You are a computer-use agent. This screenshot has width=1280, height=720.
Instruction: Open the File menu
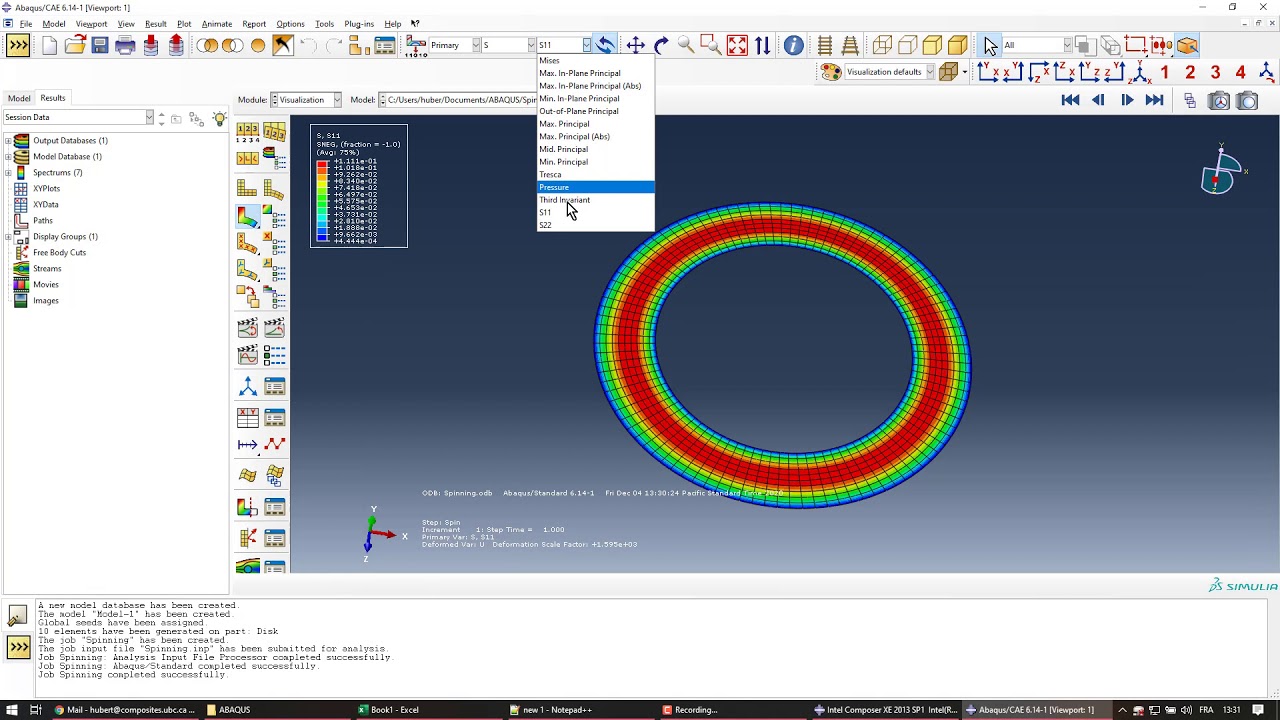(26, 24)
